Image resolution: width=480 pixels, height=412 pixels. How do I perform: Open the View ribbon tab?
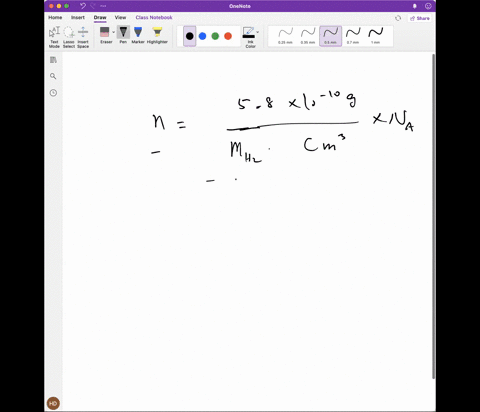[x=120, y=17]
